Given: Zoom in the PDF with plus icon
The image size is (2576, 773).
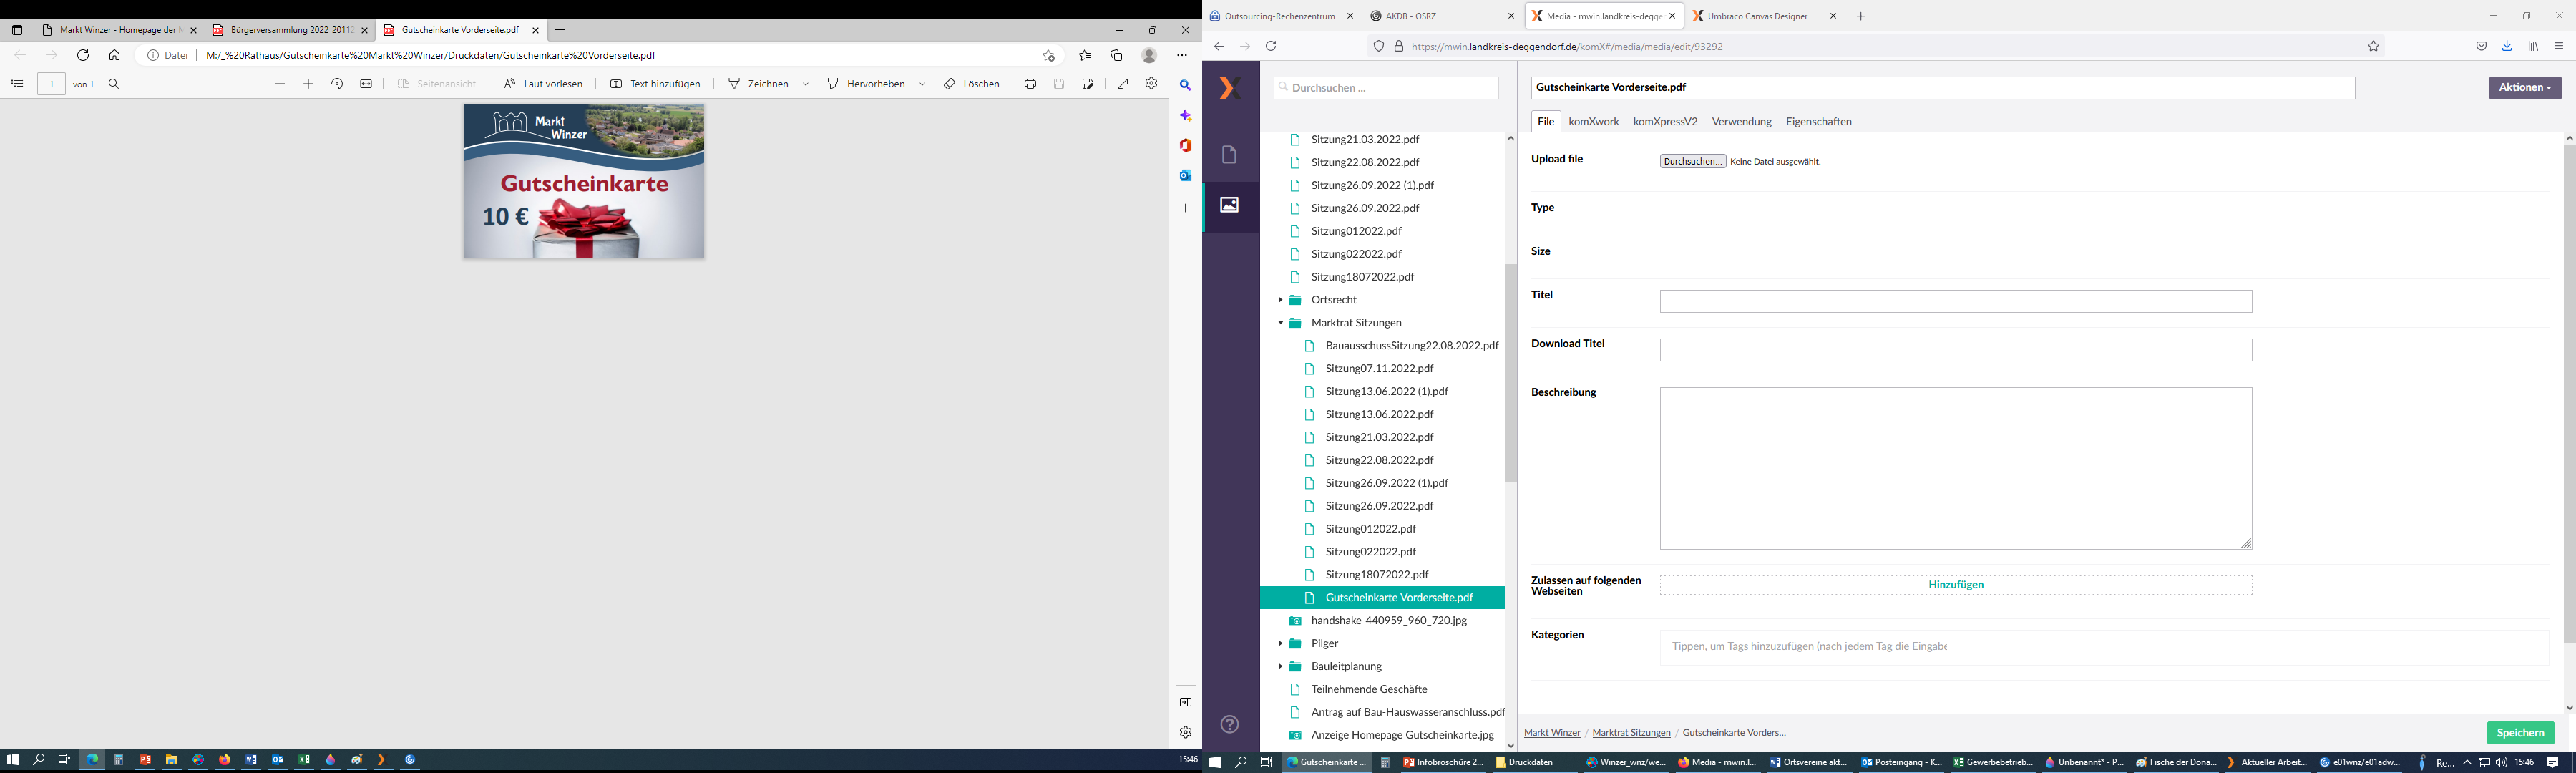Looking at the screenshot, I should [308, 84].
